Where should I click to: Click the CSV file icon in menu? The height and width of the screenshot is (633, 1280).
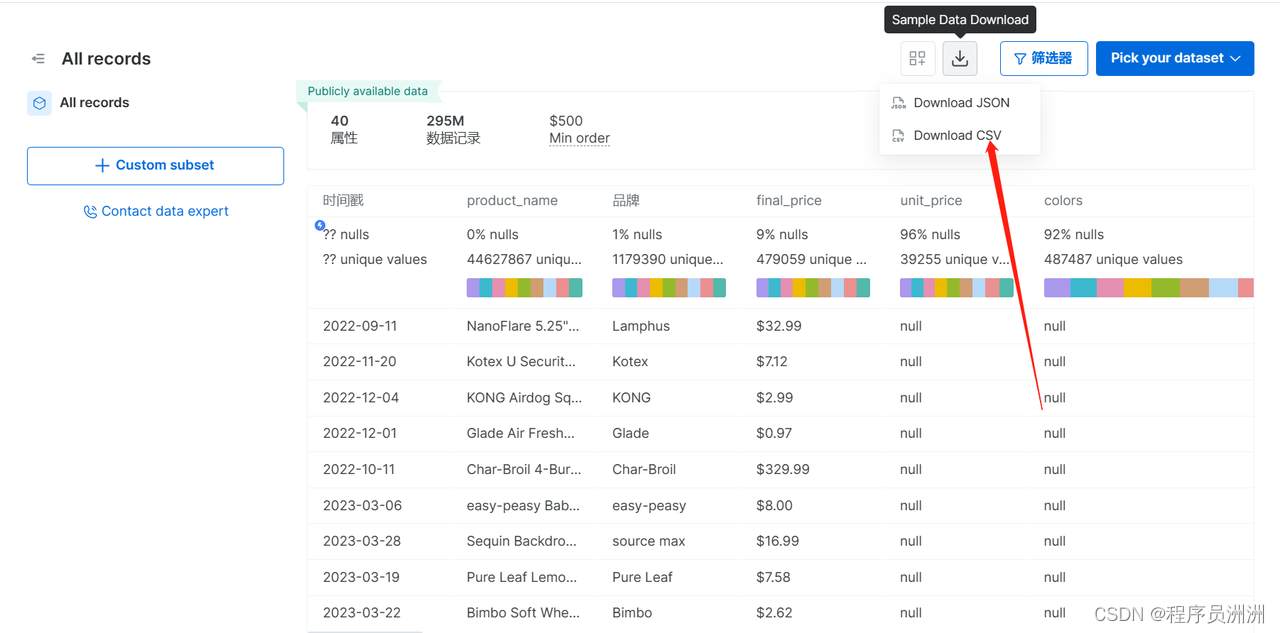coord(898,136)
